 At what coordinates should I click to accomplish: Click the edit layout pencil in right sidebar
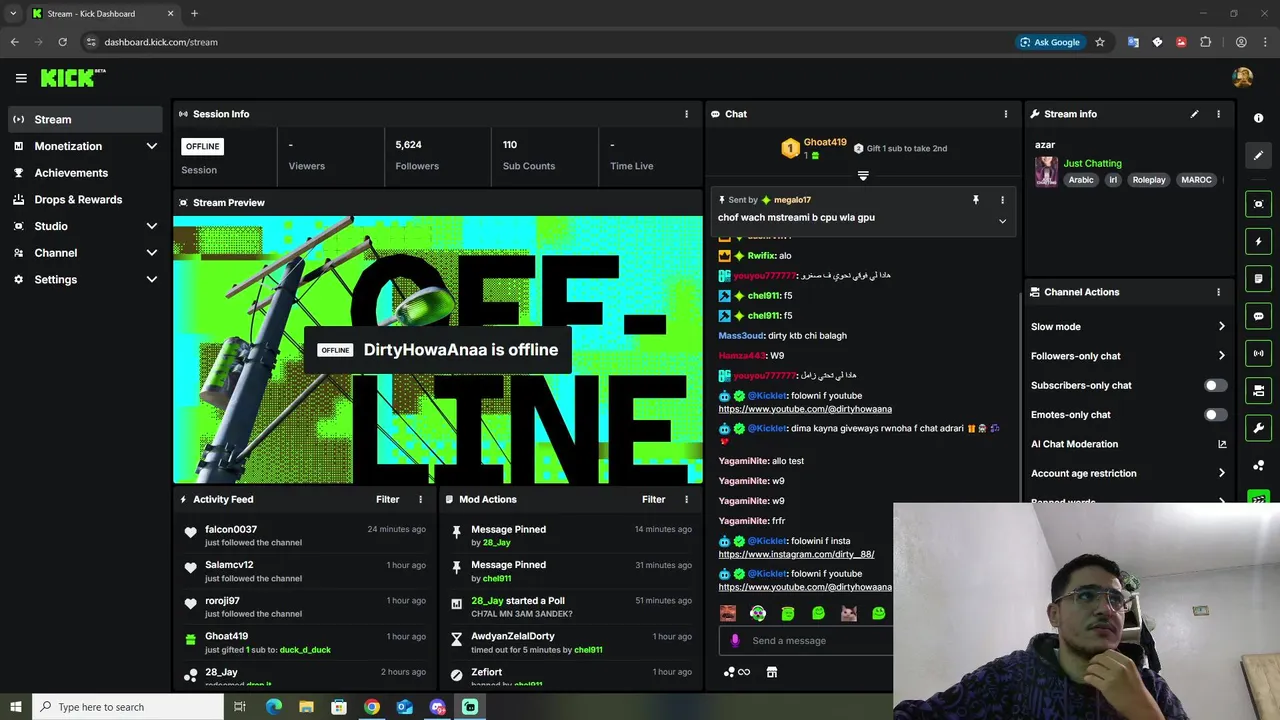coord(1258,155)
